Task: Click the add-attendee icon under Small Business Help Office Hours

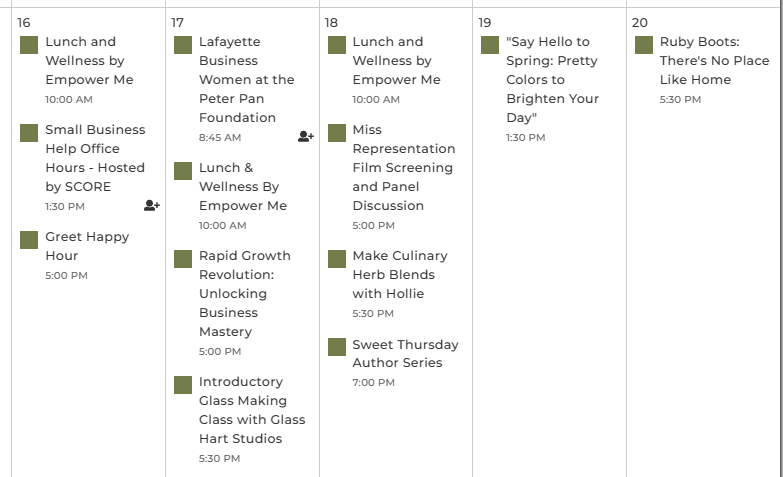Action: click(151, 206)
